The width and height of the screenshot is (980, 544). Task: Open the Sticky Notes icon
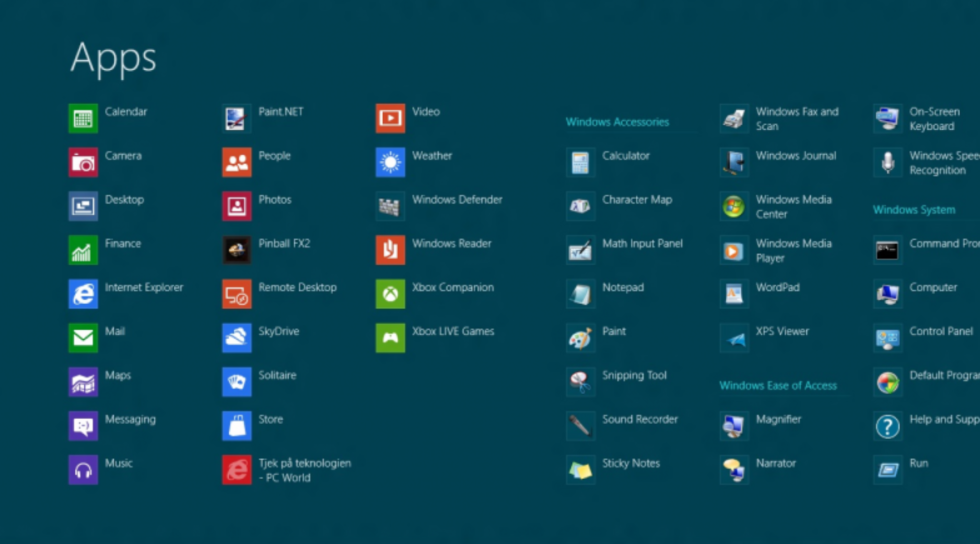[581, 470]
